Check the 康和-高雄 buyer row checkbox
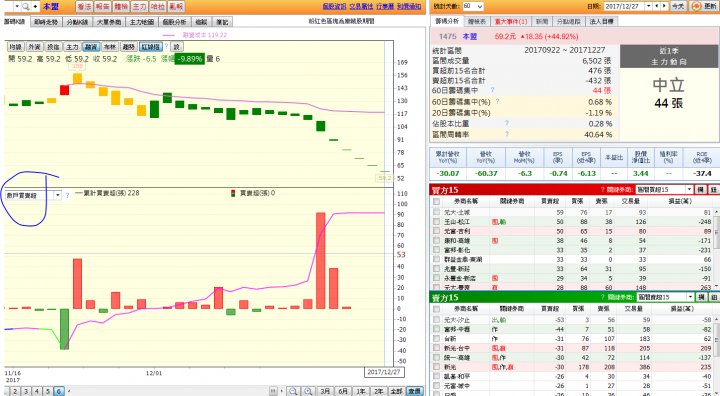Image resolution: width=720 pixels, height=396 pixels. (436, 240)
